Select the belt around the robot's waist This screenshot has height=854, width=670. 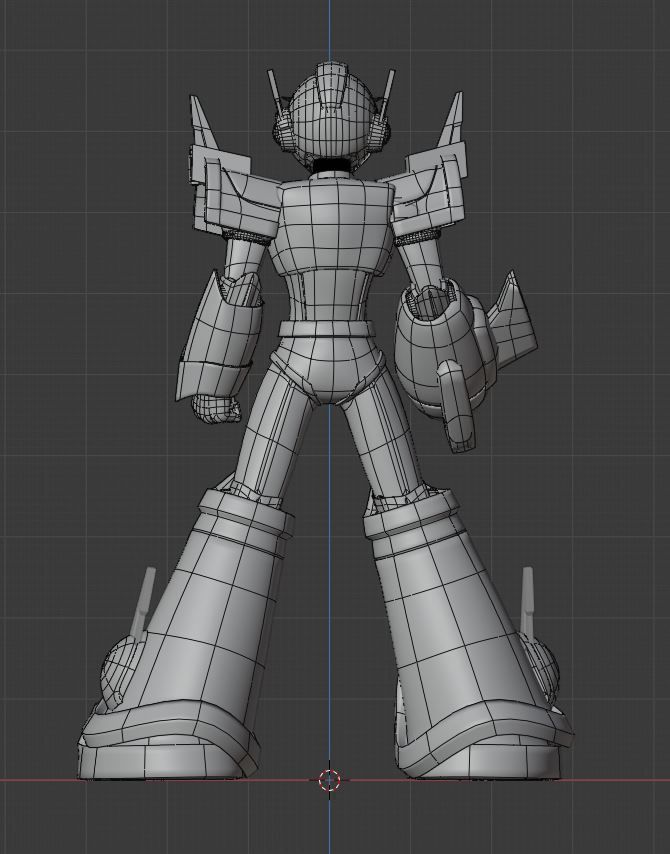[x=327, y=328]
